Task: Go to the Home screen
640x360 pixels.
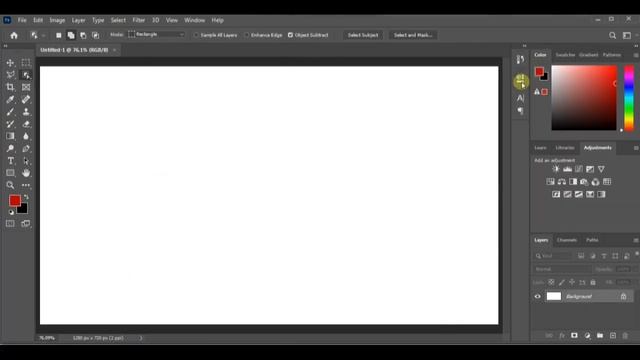Action: click(x=14, y=36)
